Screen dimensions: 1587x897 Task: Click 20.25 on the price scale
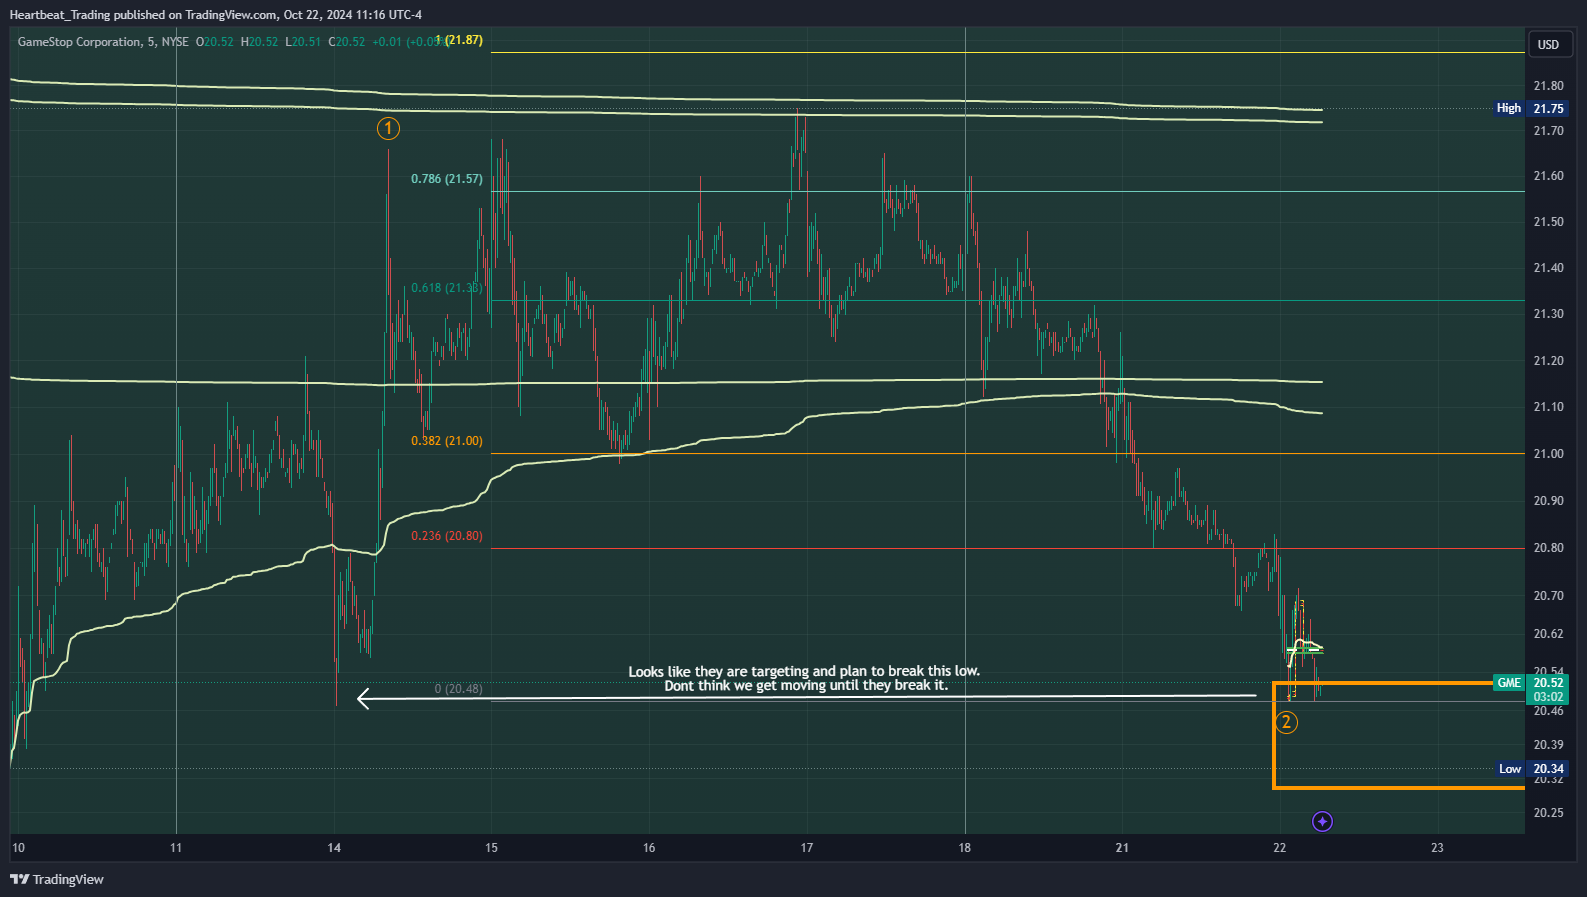[x=1549, y=813]
